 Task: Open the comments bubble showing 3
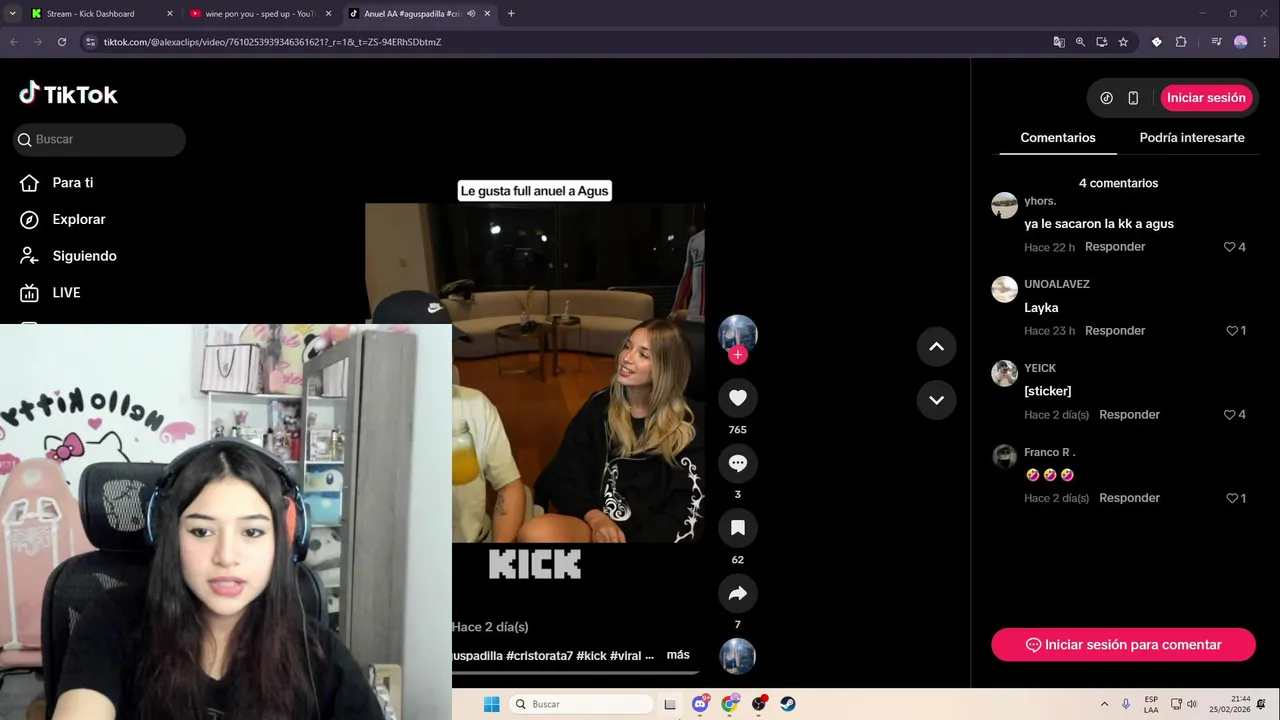738,463
